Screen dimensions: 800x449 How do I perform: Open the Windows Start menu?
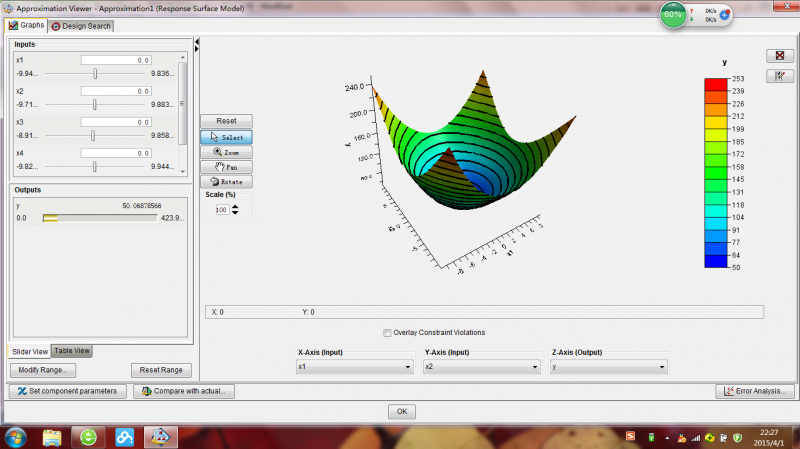(15, 438)
